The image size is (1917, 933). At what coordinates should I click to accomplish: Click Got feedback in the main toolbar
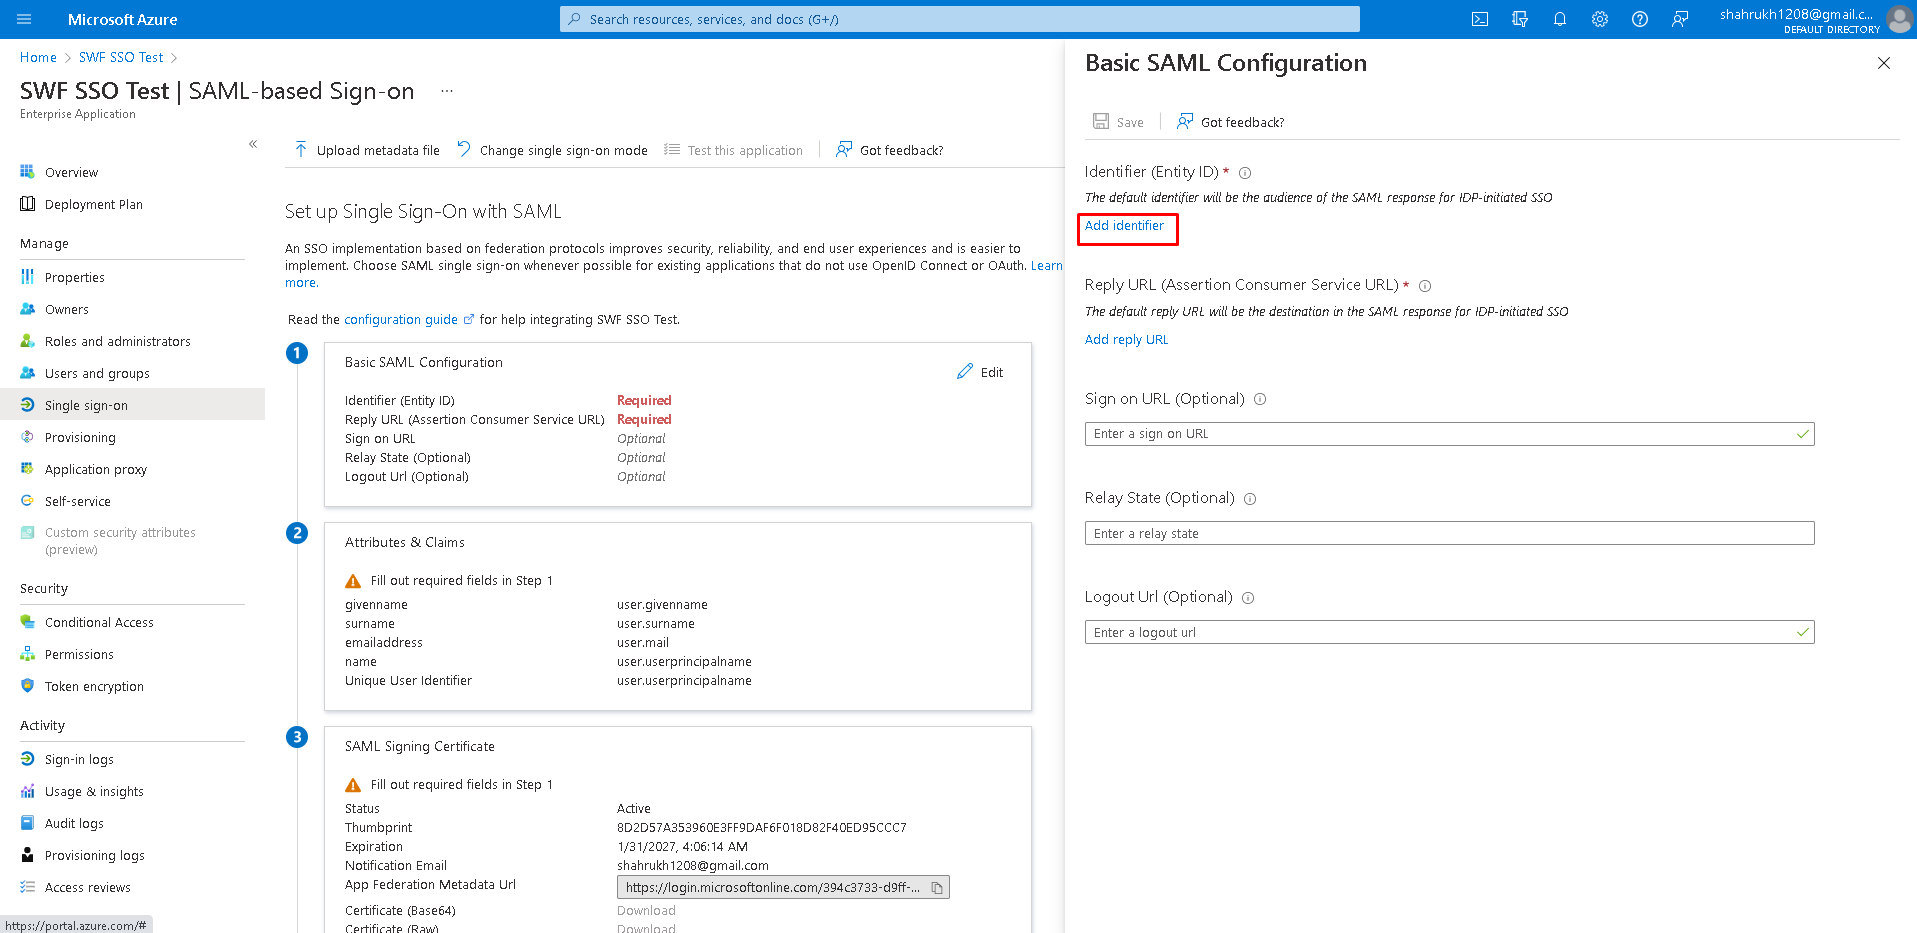tap(889, 150)
